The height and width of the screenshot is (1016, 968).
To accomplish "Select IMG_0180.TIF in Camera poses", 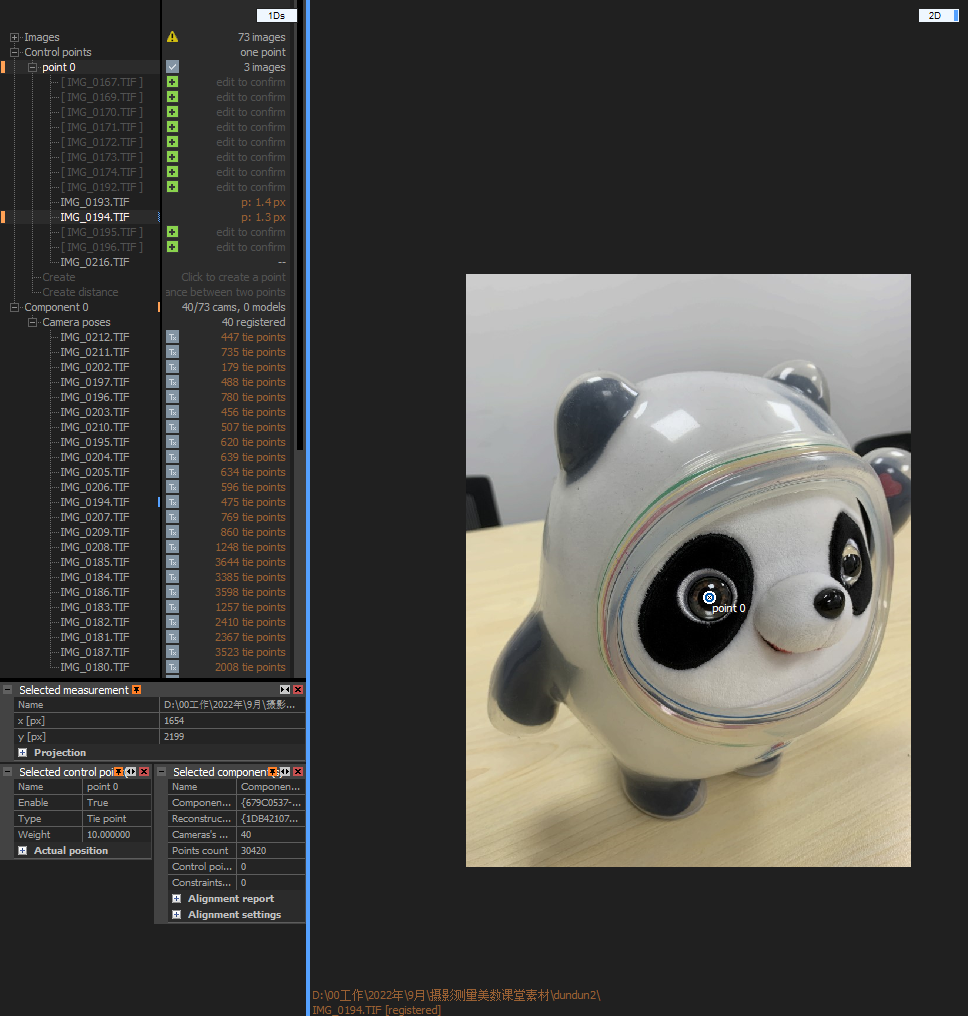I will tap(95, 667).
